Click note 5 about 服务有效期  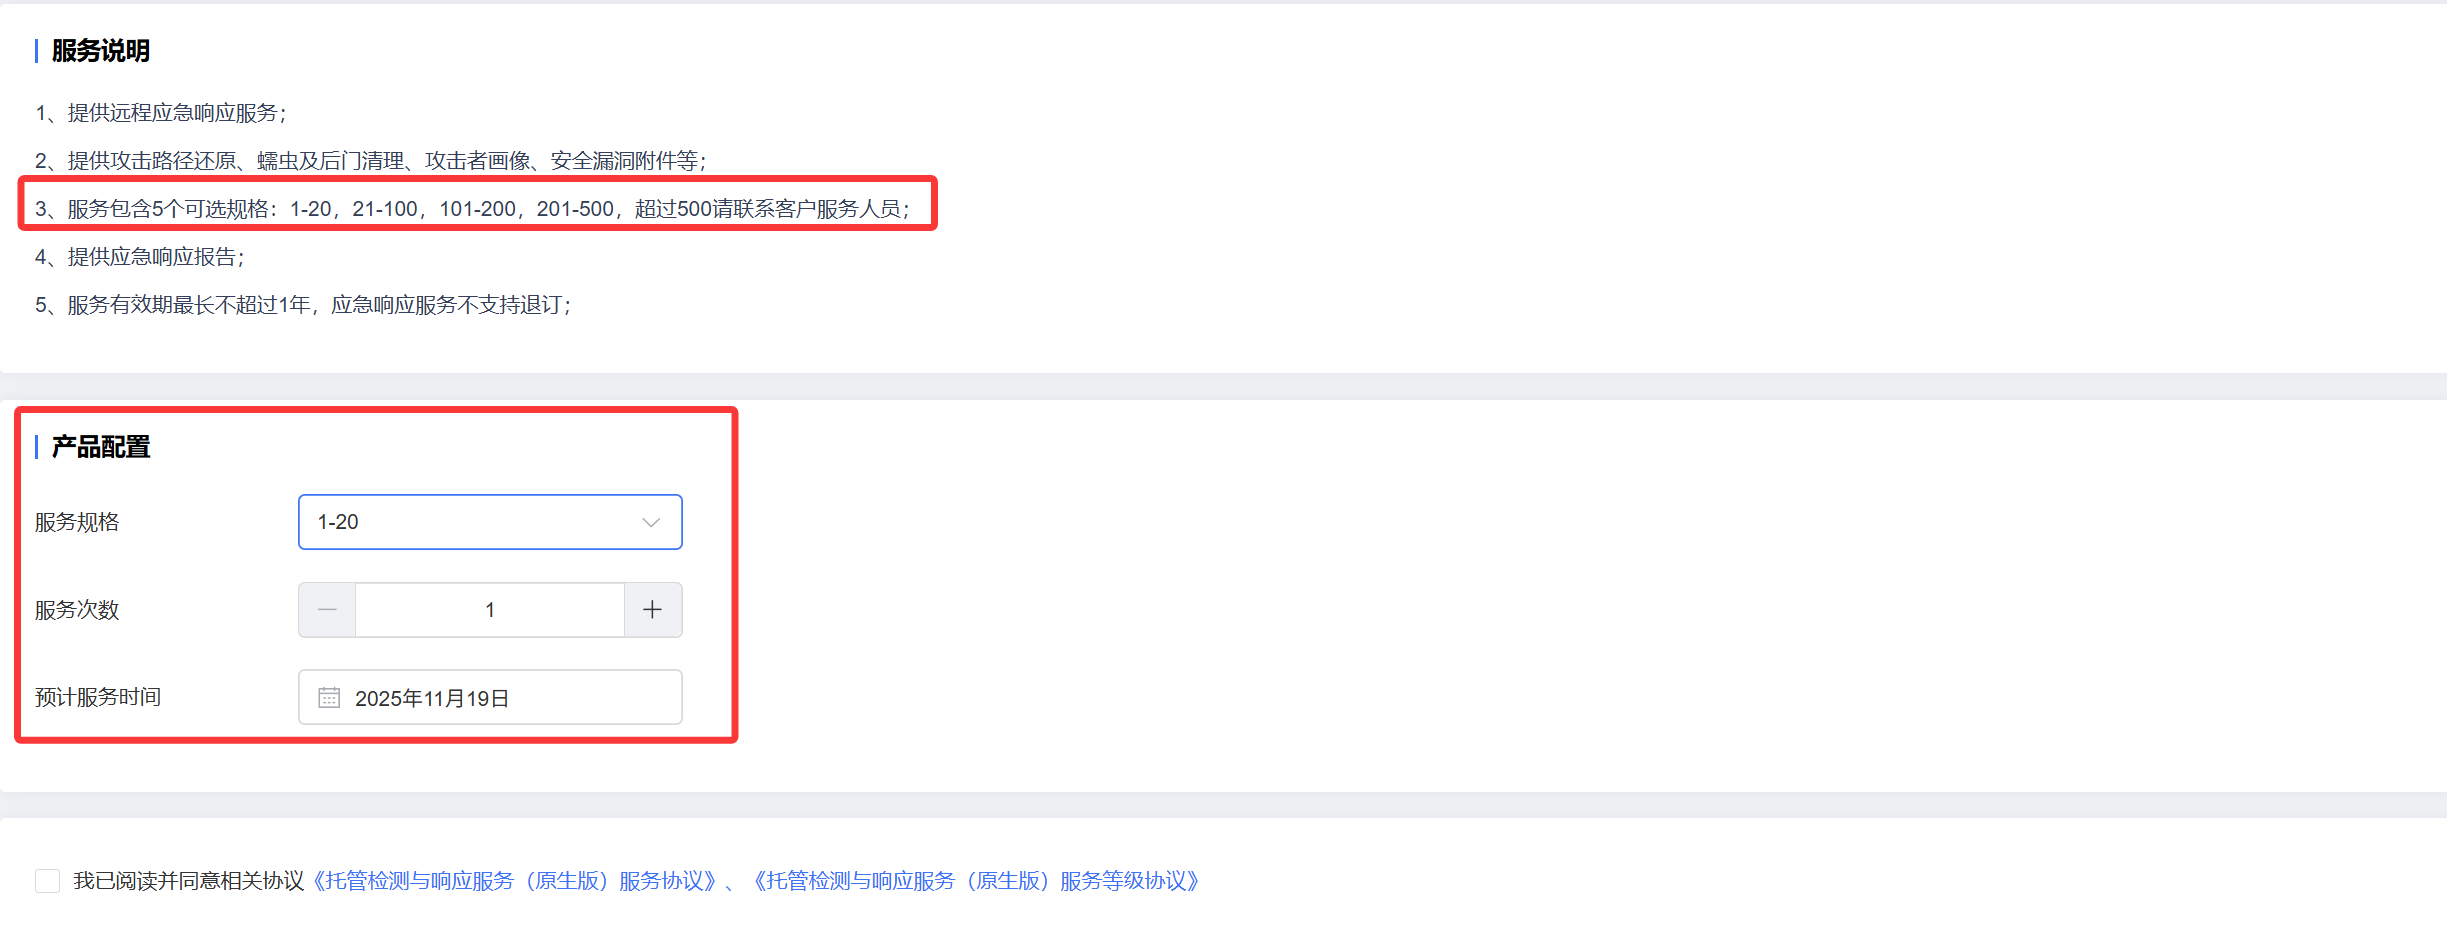tap(303, 305)
